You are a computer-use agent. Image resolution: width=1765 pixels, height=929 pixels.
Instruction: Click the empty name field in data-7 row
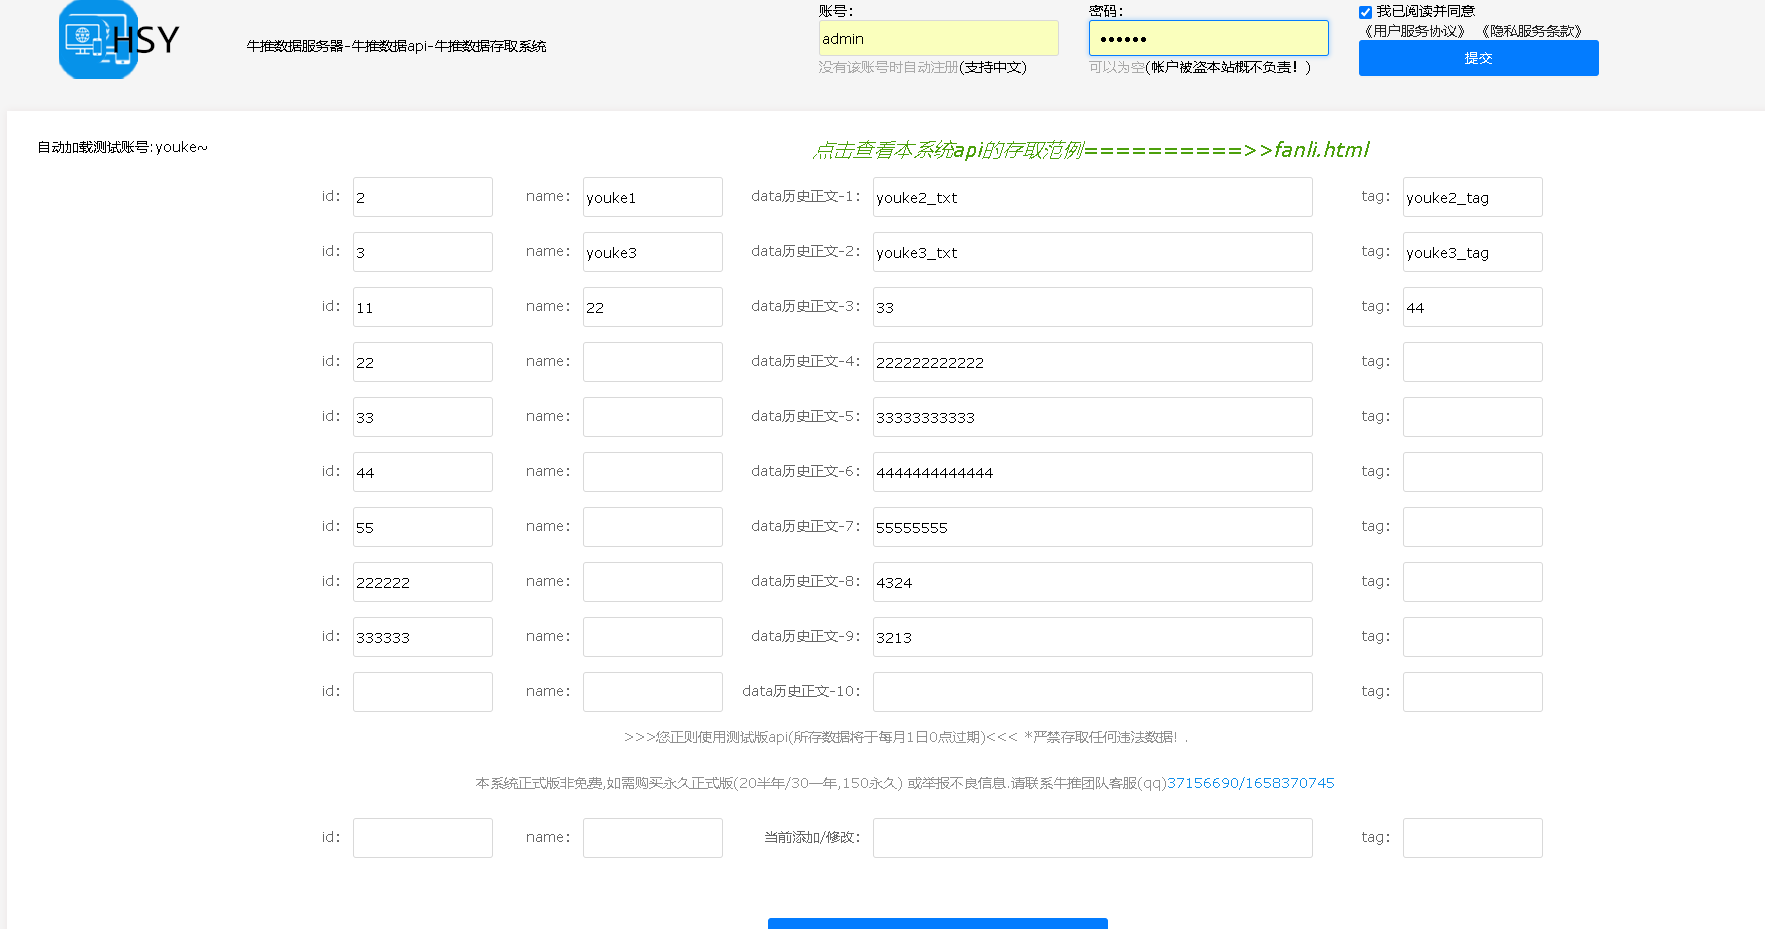point(653,527)
